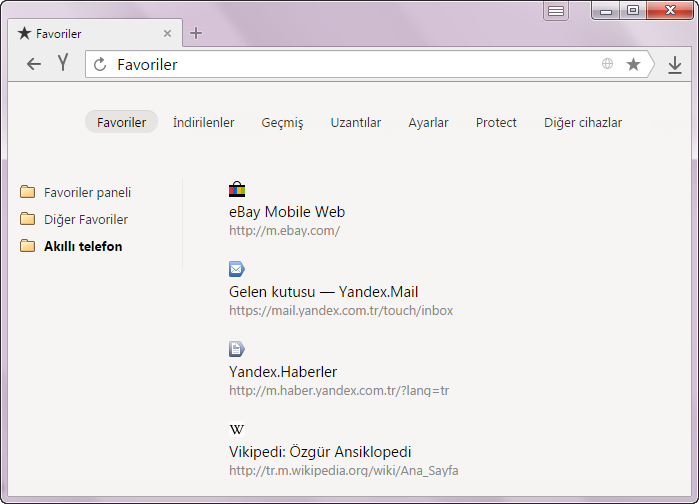Reload page with the refresh icon
The width and height of the screenshot is (699, 504).
100,64
